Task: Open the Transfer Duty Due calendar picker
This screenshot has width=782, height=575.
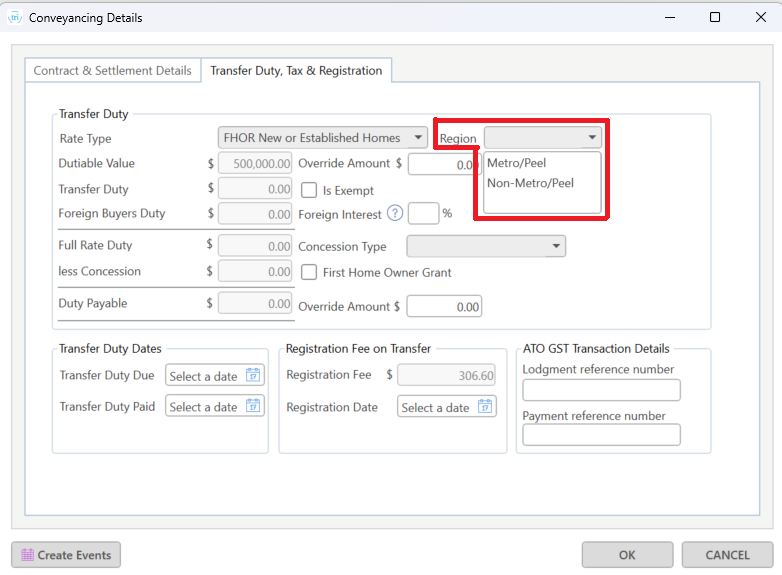Action: click(x=253, y=375)
